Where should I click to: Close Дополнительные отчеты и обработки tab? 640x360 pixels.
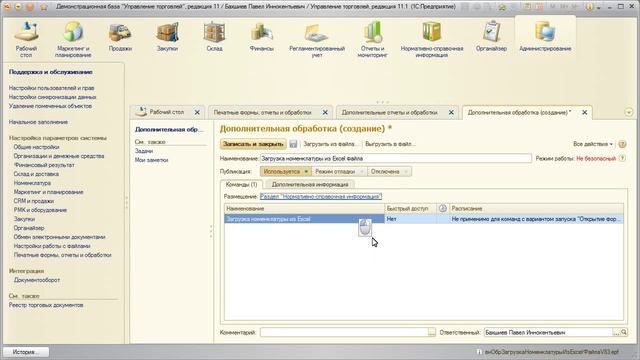tap(451, 112)
